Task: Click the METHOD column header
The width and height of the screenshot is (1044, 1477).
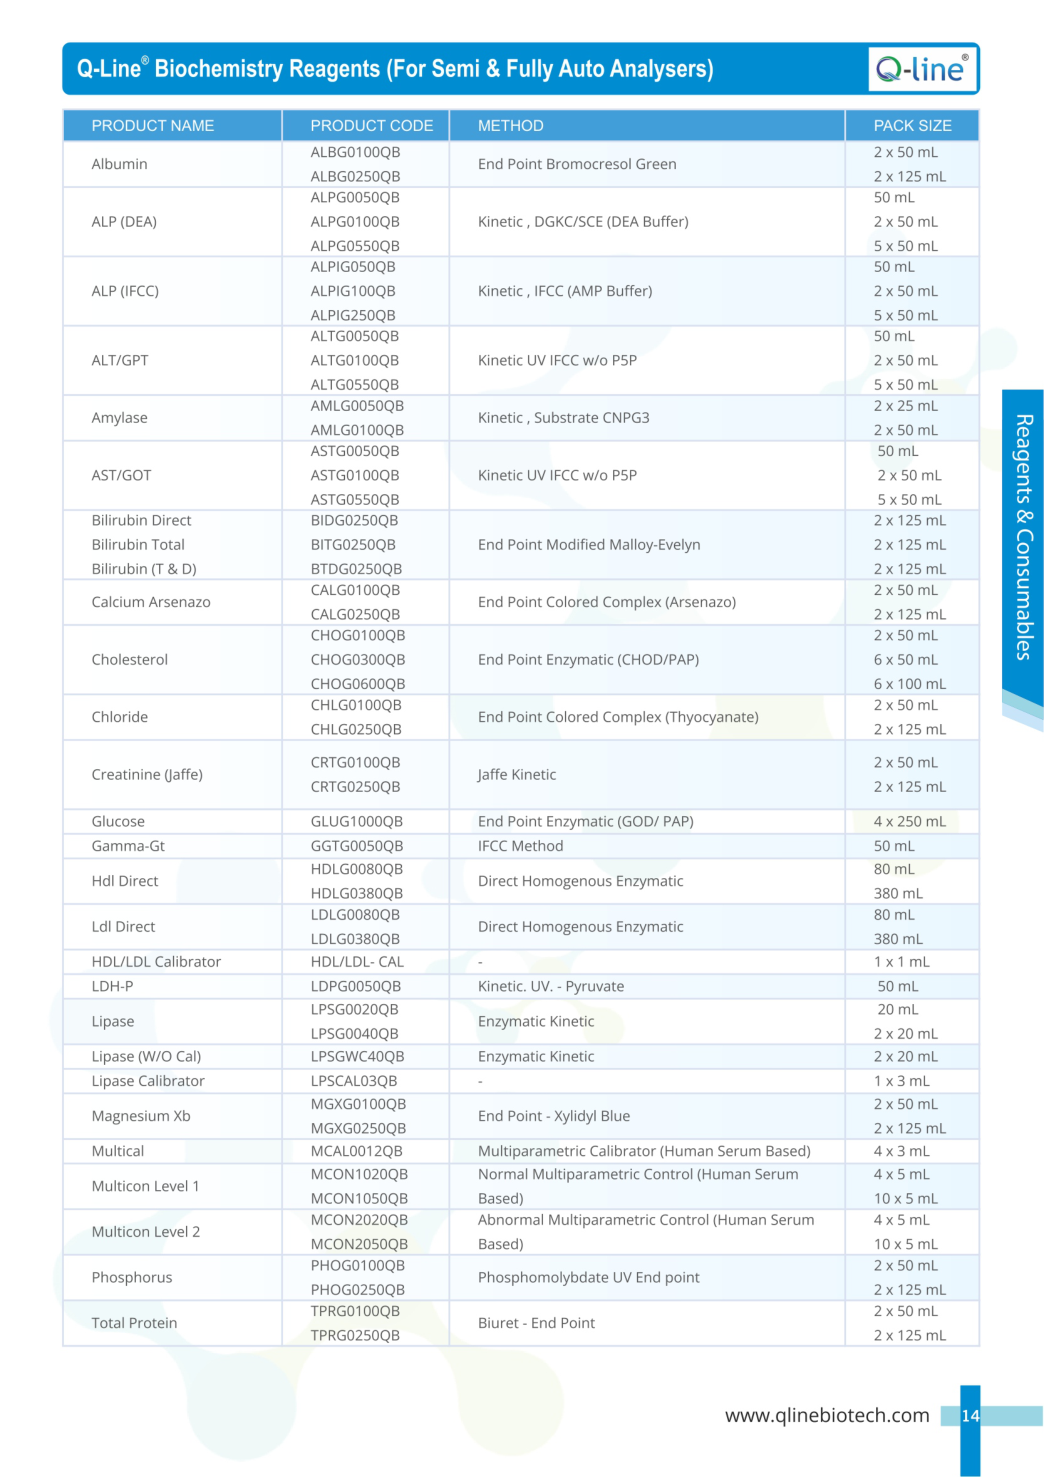Action: point(510,126)
